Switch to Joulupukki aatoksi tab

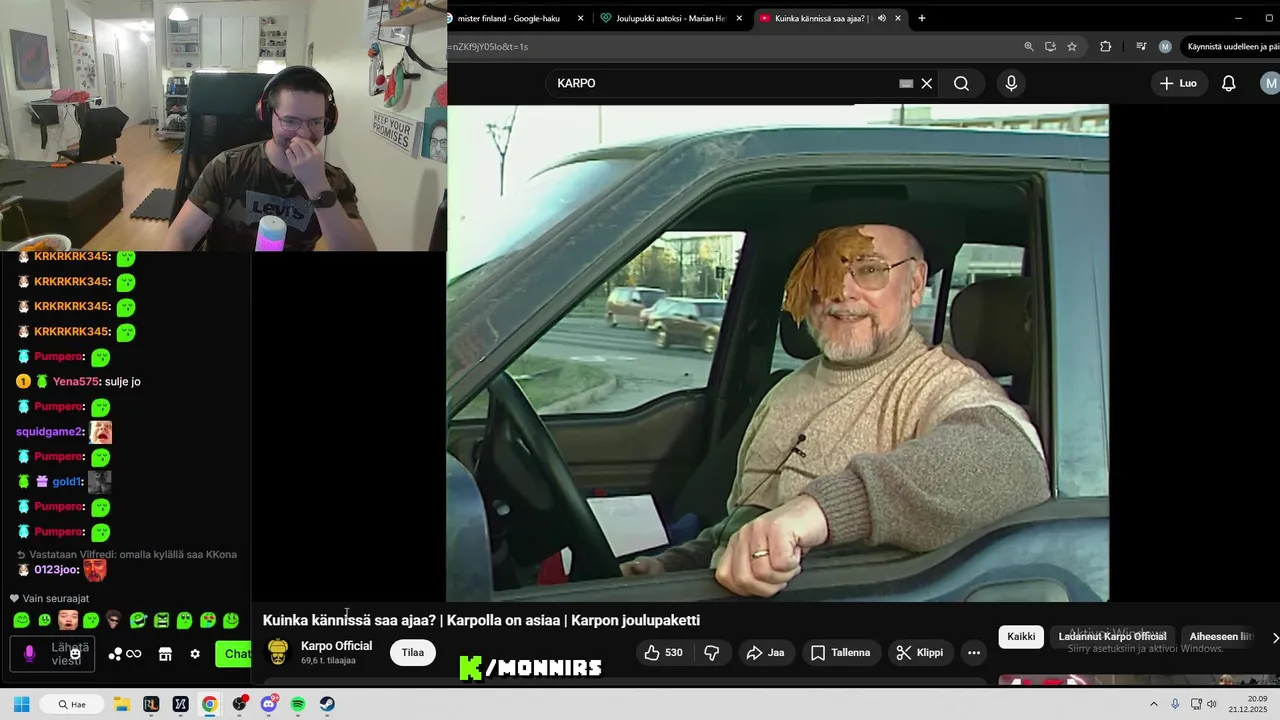click(x=672, y=18)
